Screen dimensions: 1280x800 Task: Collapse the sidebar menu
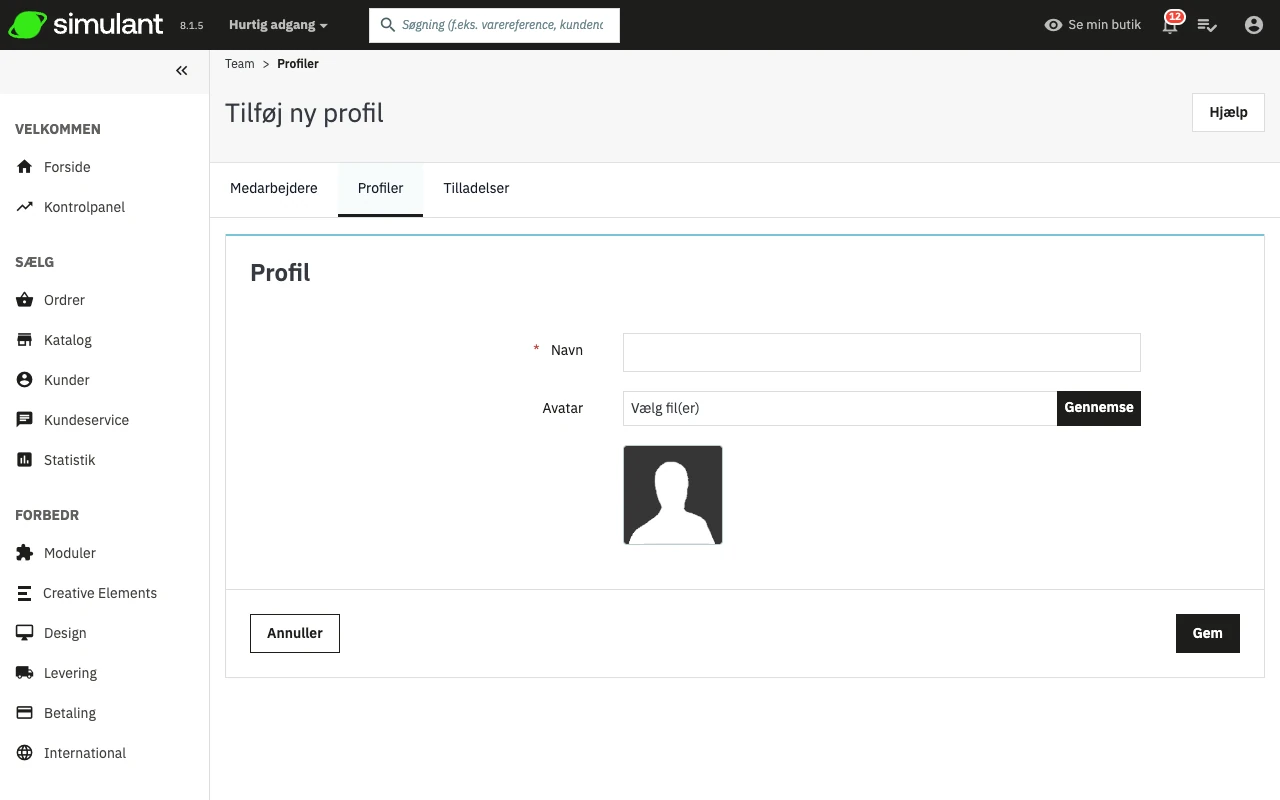click(181, 71)
